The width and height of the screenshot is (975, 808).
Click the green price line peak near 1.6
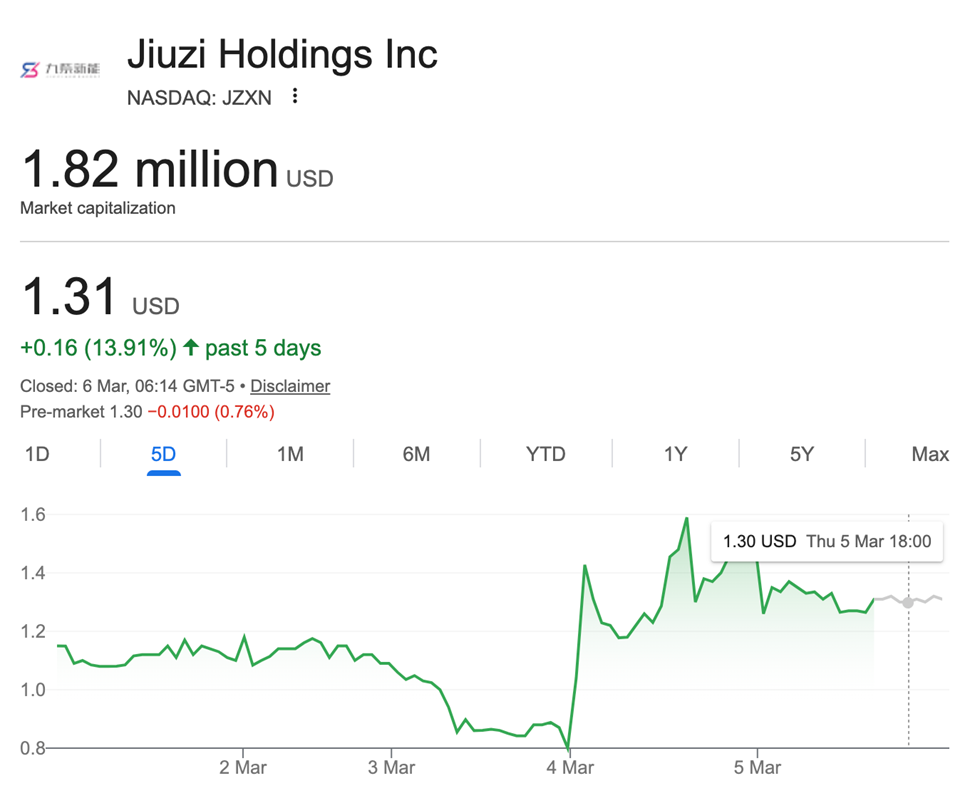(686, 519)
